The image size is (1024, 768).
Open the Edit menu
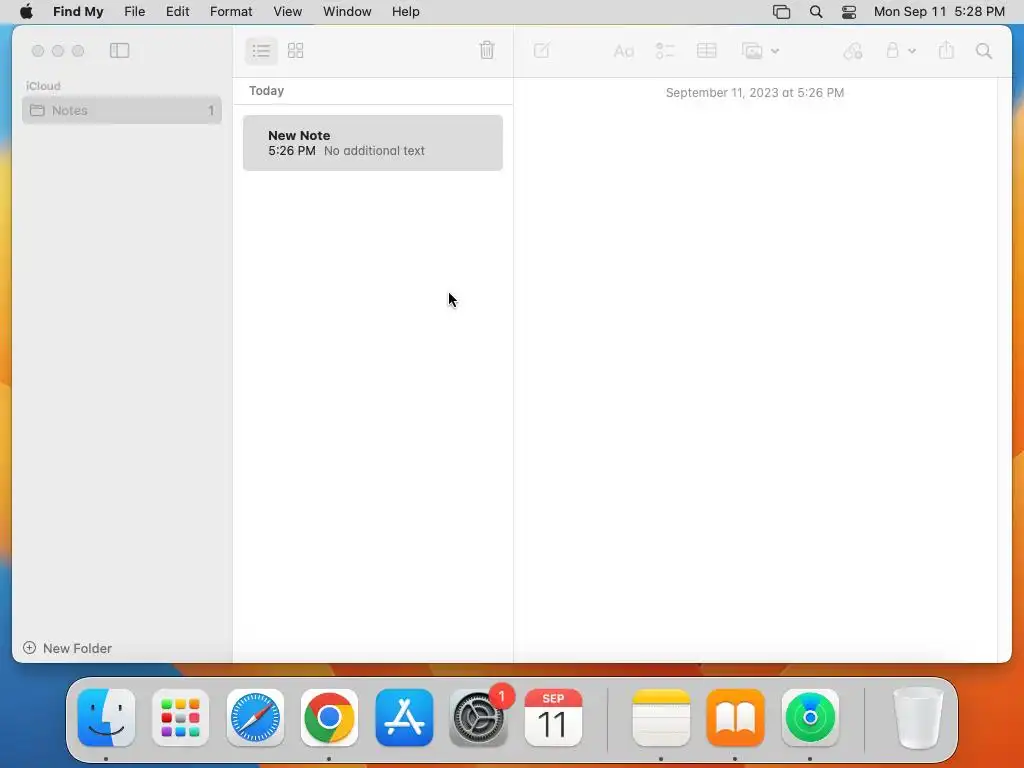(x=178, y=12)
